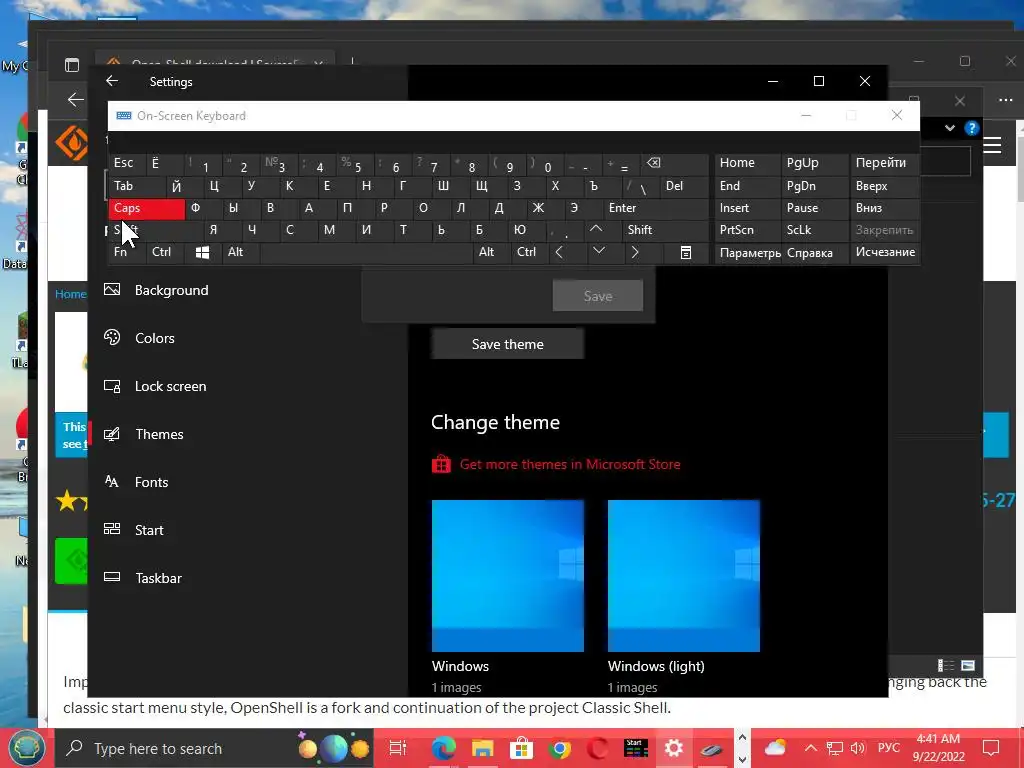Toggle the left Ctrl key
Screen dimensions: 1024x768
click(x=165, y=252)
